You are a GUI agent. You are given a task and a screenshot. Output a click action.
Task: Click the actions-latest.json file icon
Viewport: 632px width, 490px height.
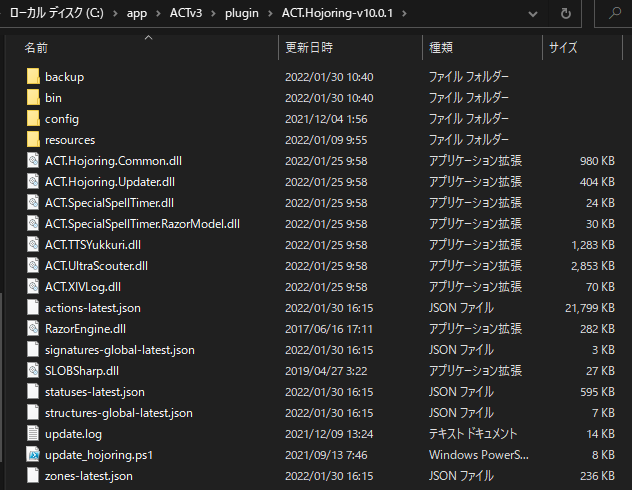(x=33, y=307)
